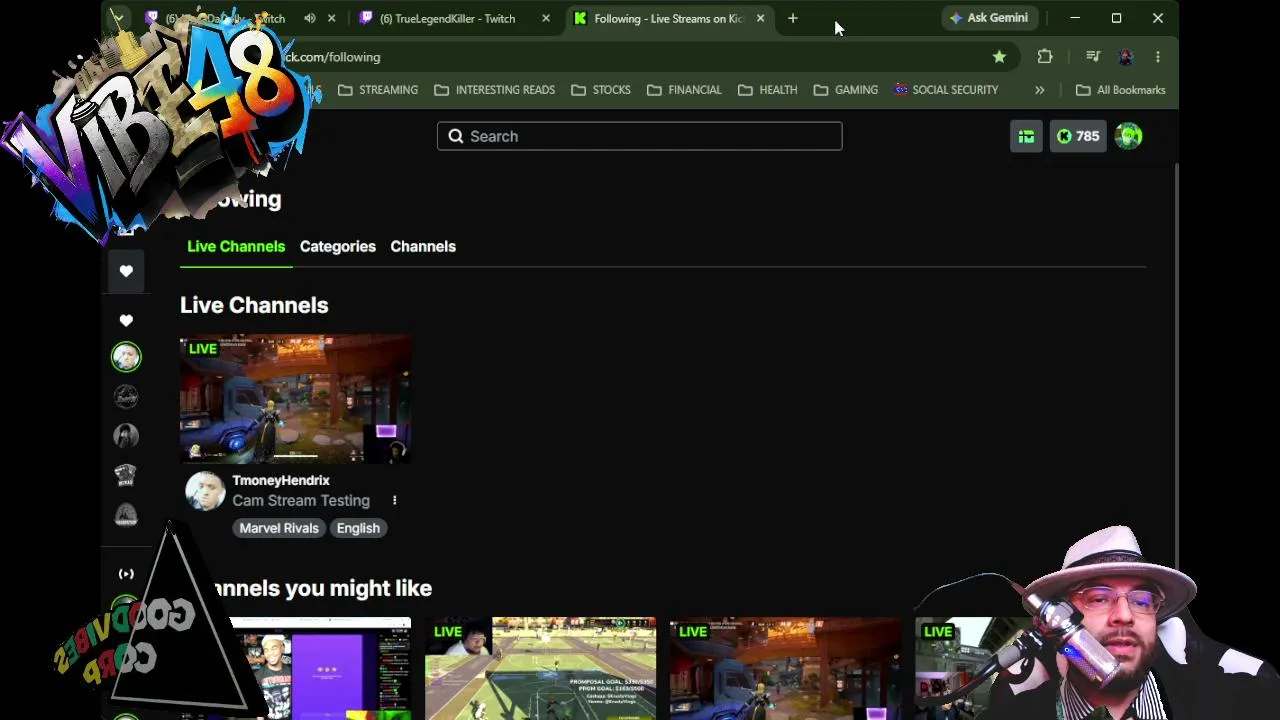Click the Ask Gemini button
The width and height of the screenshot is (1280, 720).
(x=988, y=18)
